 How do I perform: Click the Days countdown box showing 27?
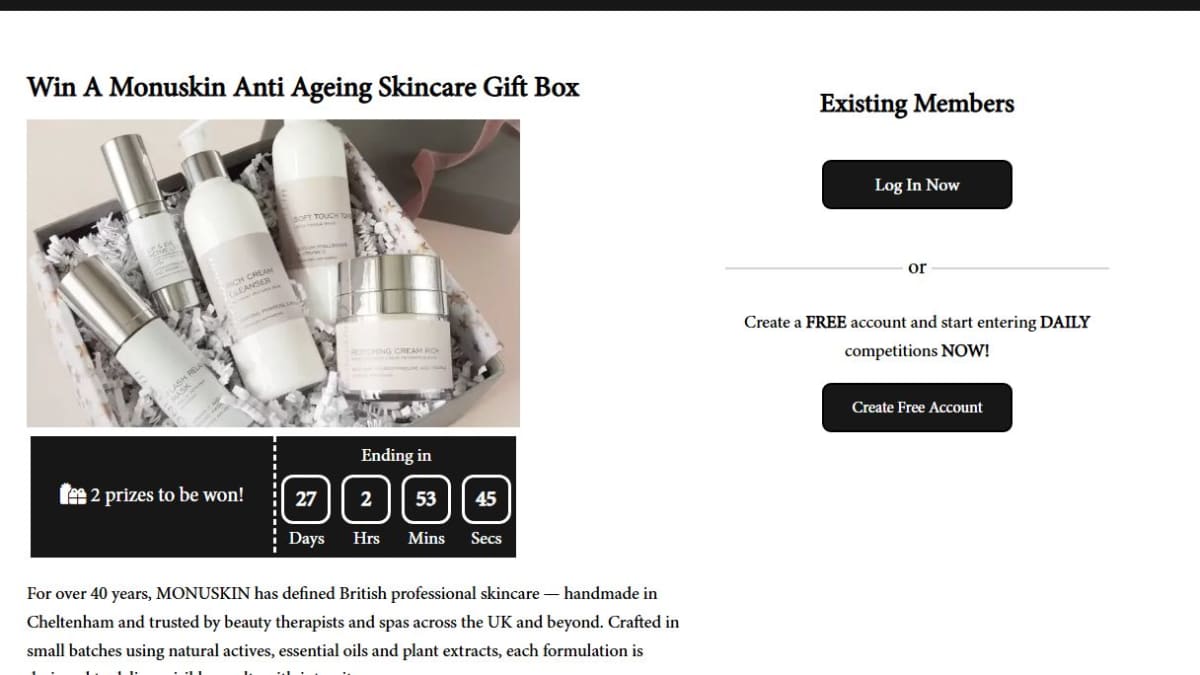click(x=306, y=499)
